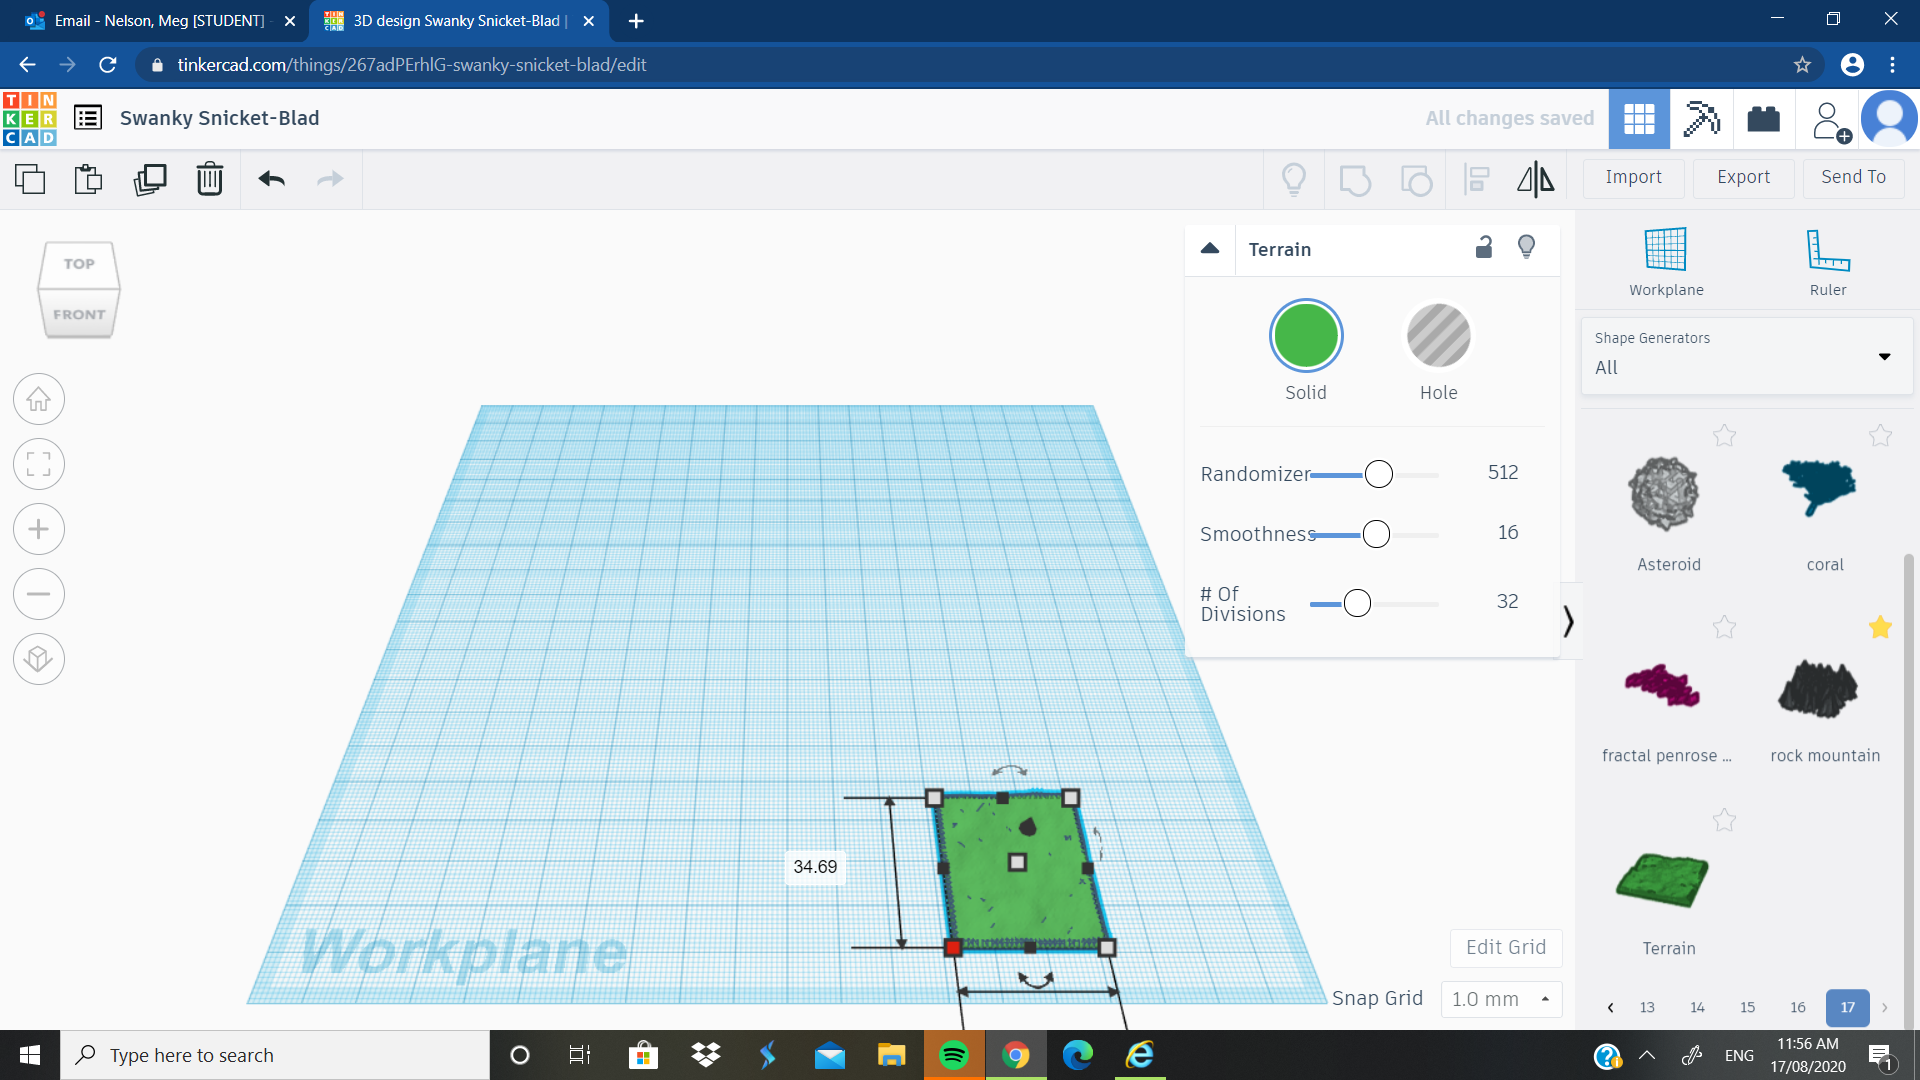
Task: Click the Edit Grid button
Action: (x=1505, y=947)
